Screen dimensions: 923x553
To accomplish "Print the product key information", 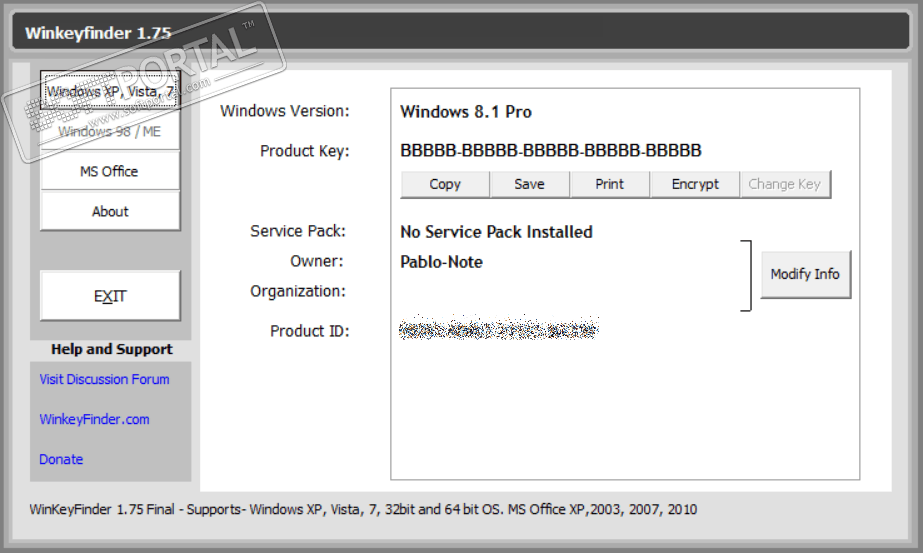I will coord(609,184).
